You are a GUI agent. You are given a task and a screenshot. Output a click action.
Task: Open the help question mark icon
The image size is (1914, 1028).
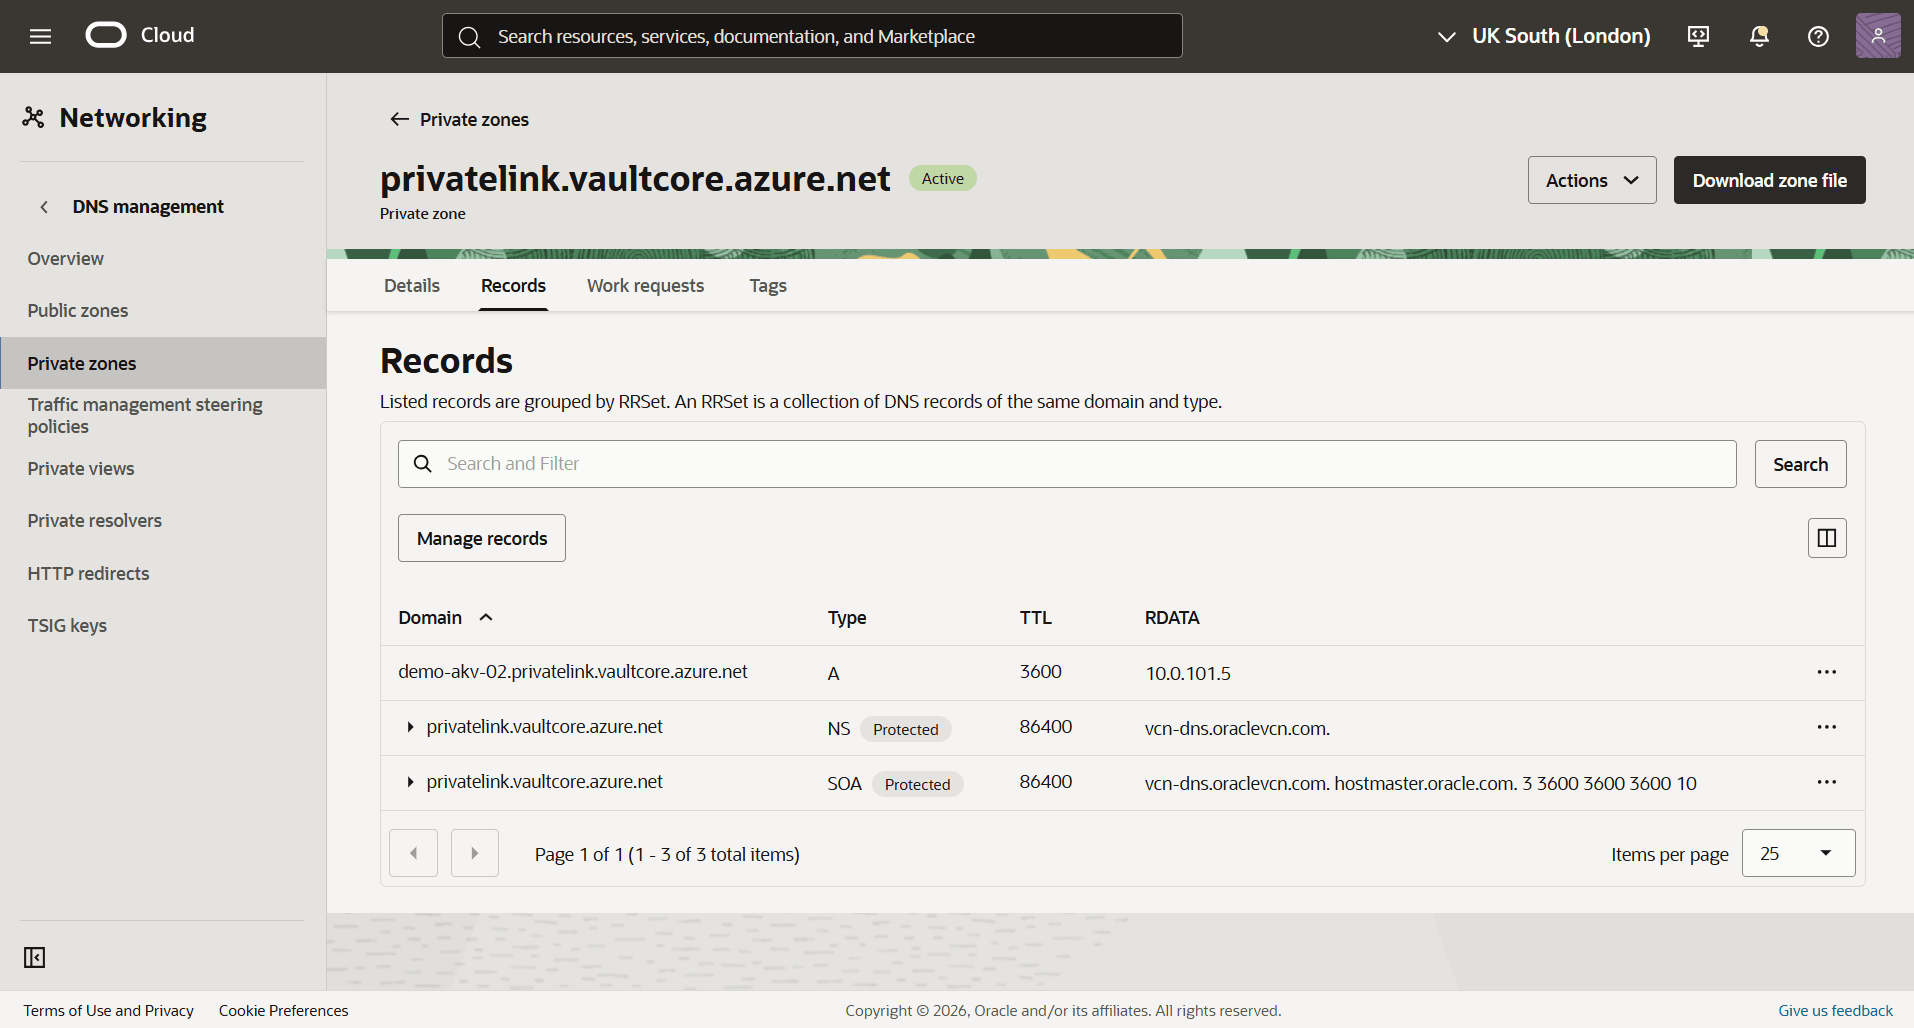point(1818,36)
